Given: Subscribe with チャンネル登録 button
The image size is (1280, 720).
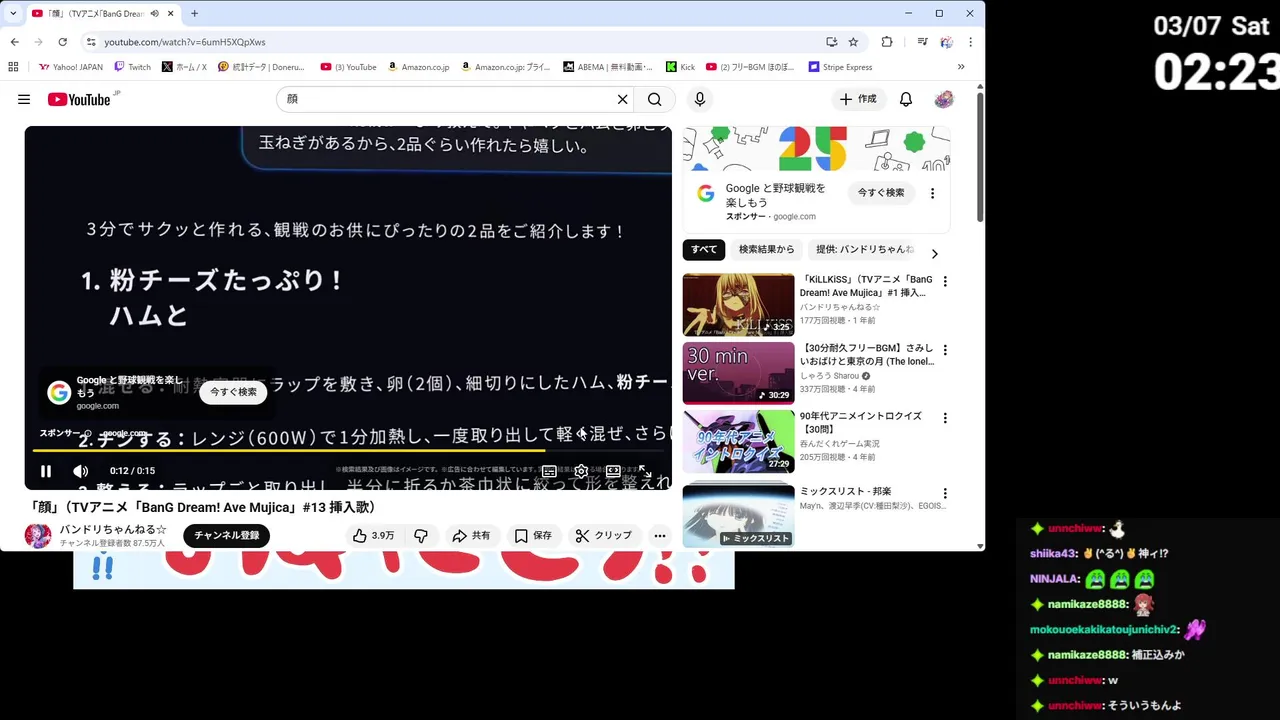Looking at the screenshot, I should click(227, 535).
